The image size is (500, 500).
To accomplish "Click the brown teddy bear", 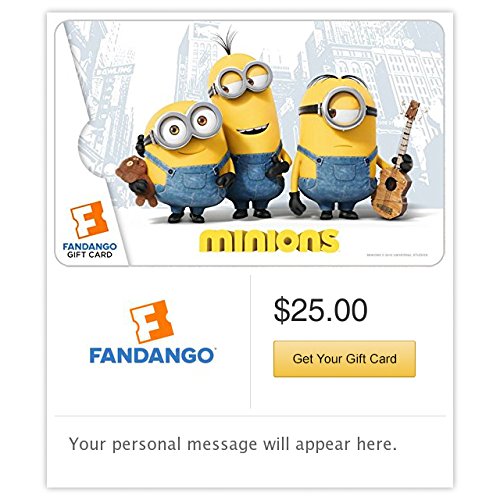I will click(x=137, y=181).
